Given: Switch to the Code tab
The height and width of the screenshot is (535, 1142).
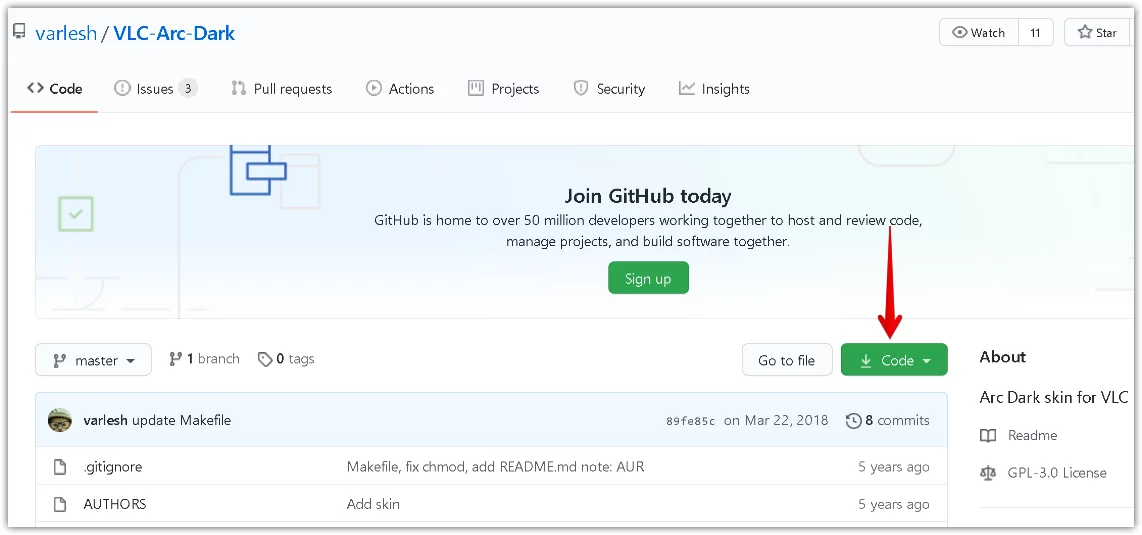Looking at the screenshot, I should pos(55,89).
